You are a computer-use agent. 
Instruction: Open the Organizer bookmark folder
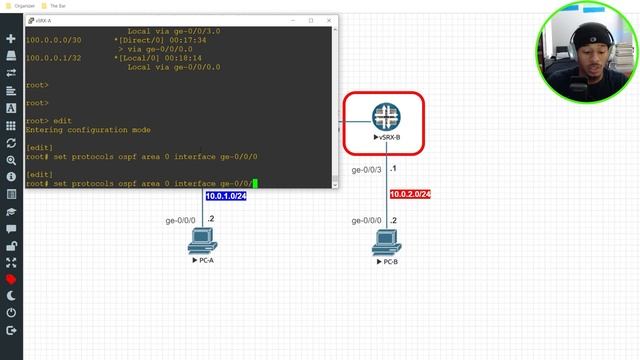[x=20, y=6]
